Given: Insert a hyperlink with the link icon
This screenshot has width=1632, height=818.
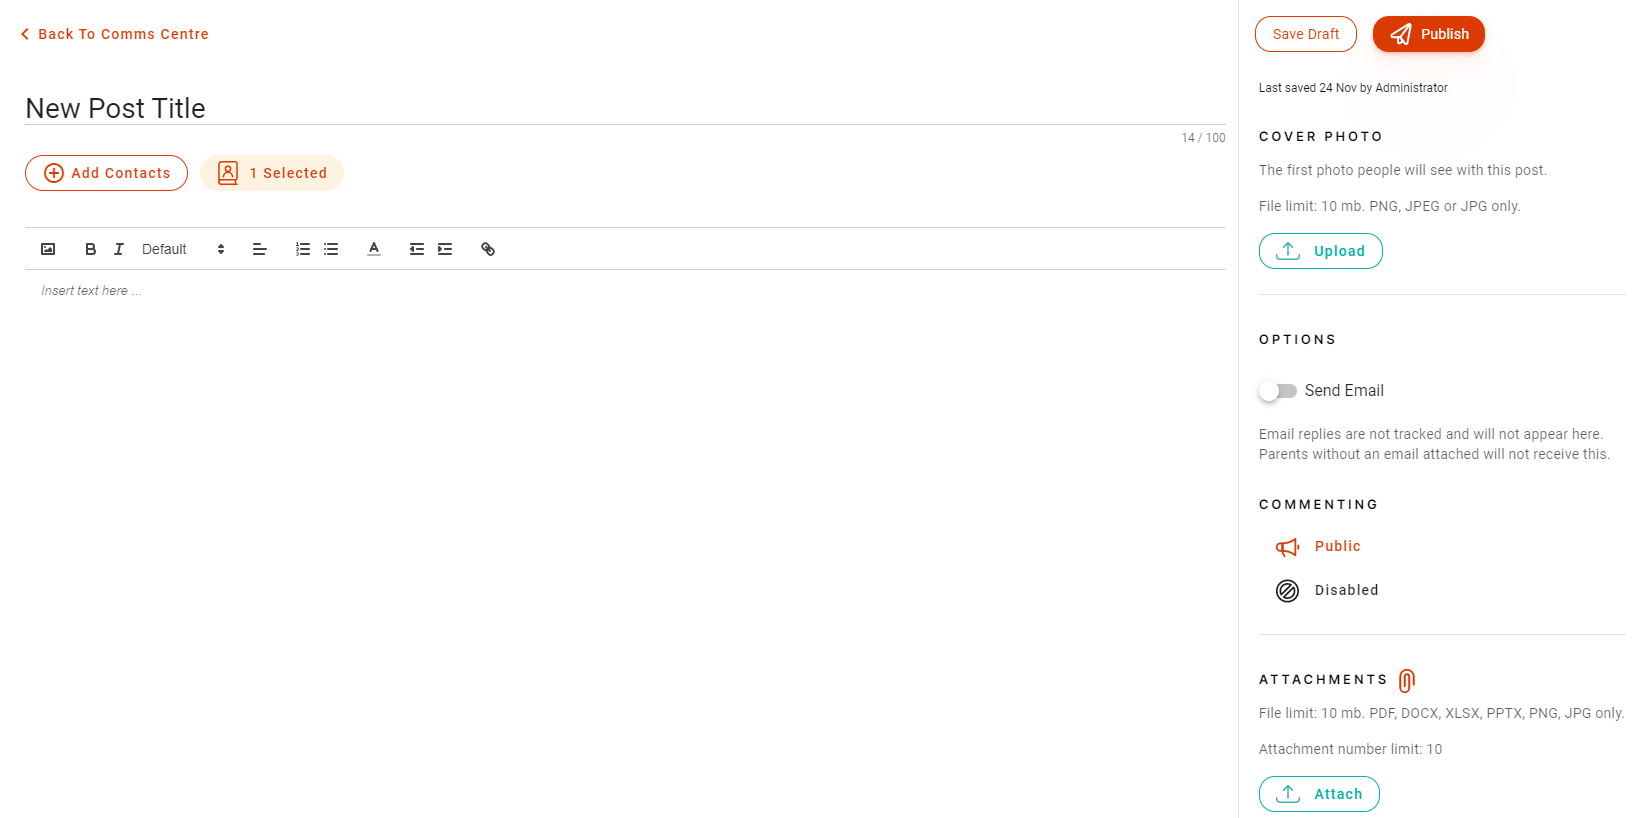Looking at the screenshot, I should tap(488, 249).
